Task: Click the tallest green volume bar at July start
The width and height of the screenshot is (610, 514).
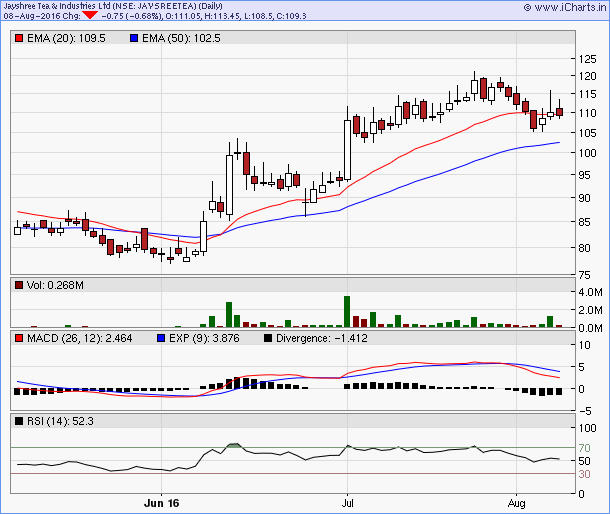Action: tap(347, 311)
